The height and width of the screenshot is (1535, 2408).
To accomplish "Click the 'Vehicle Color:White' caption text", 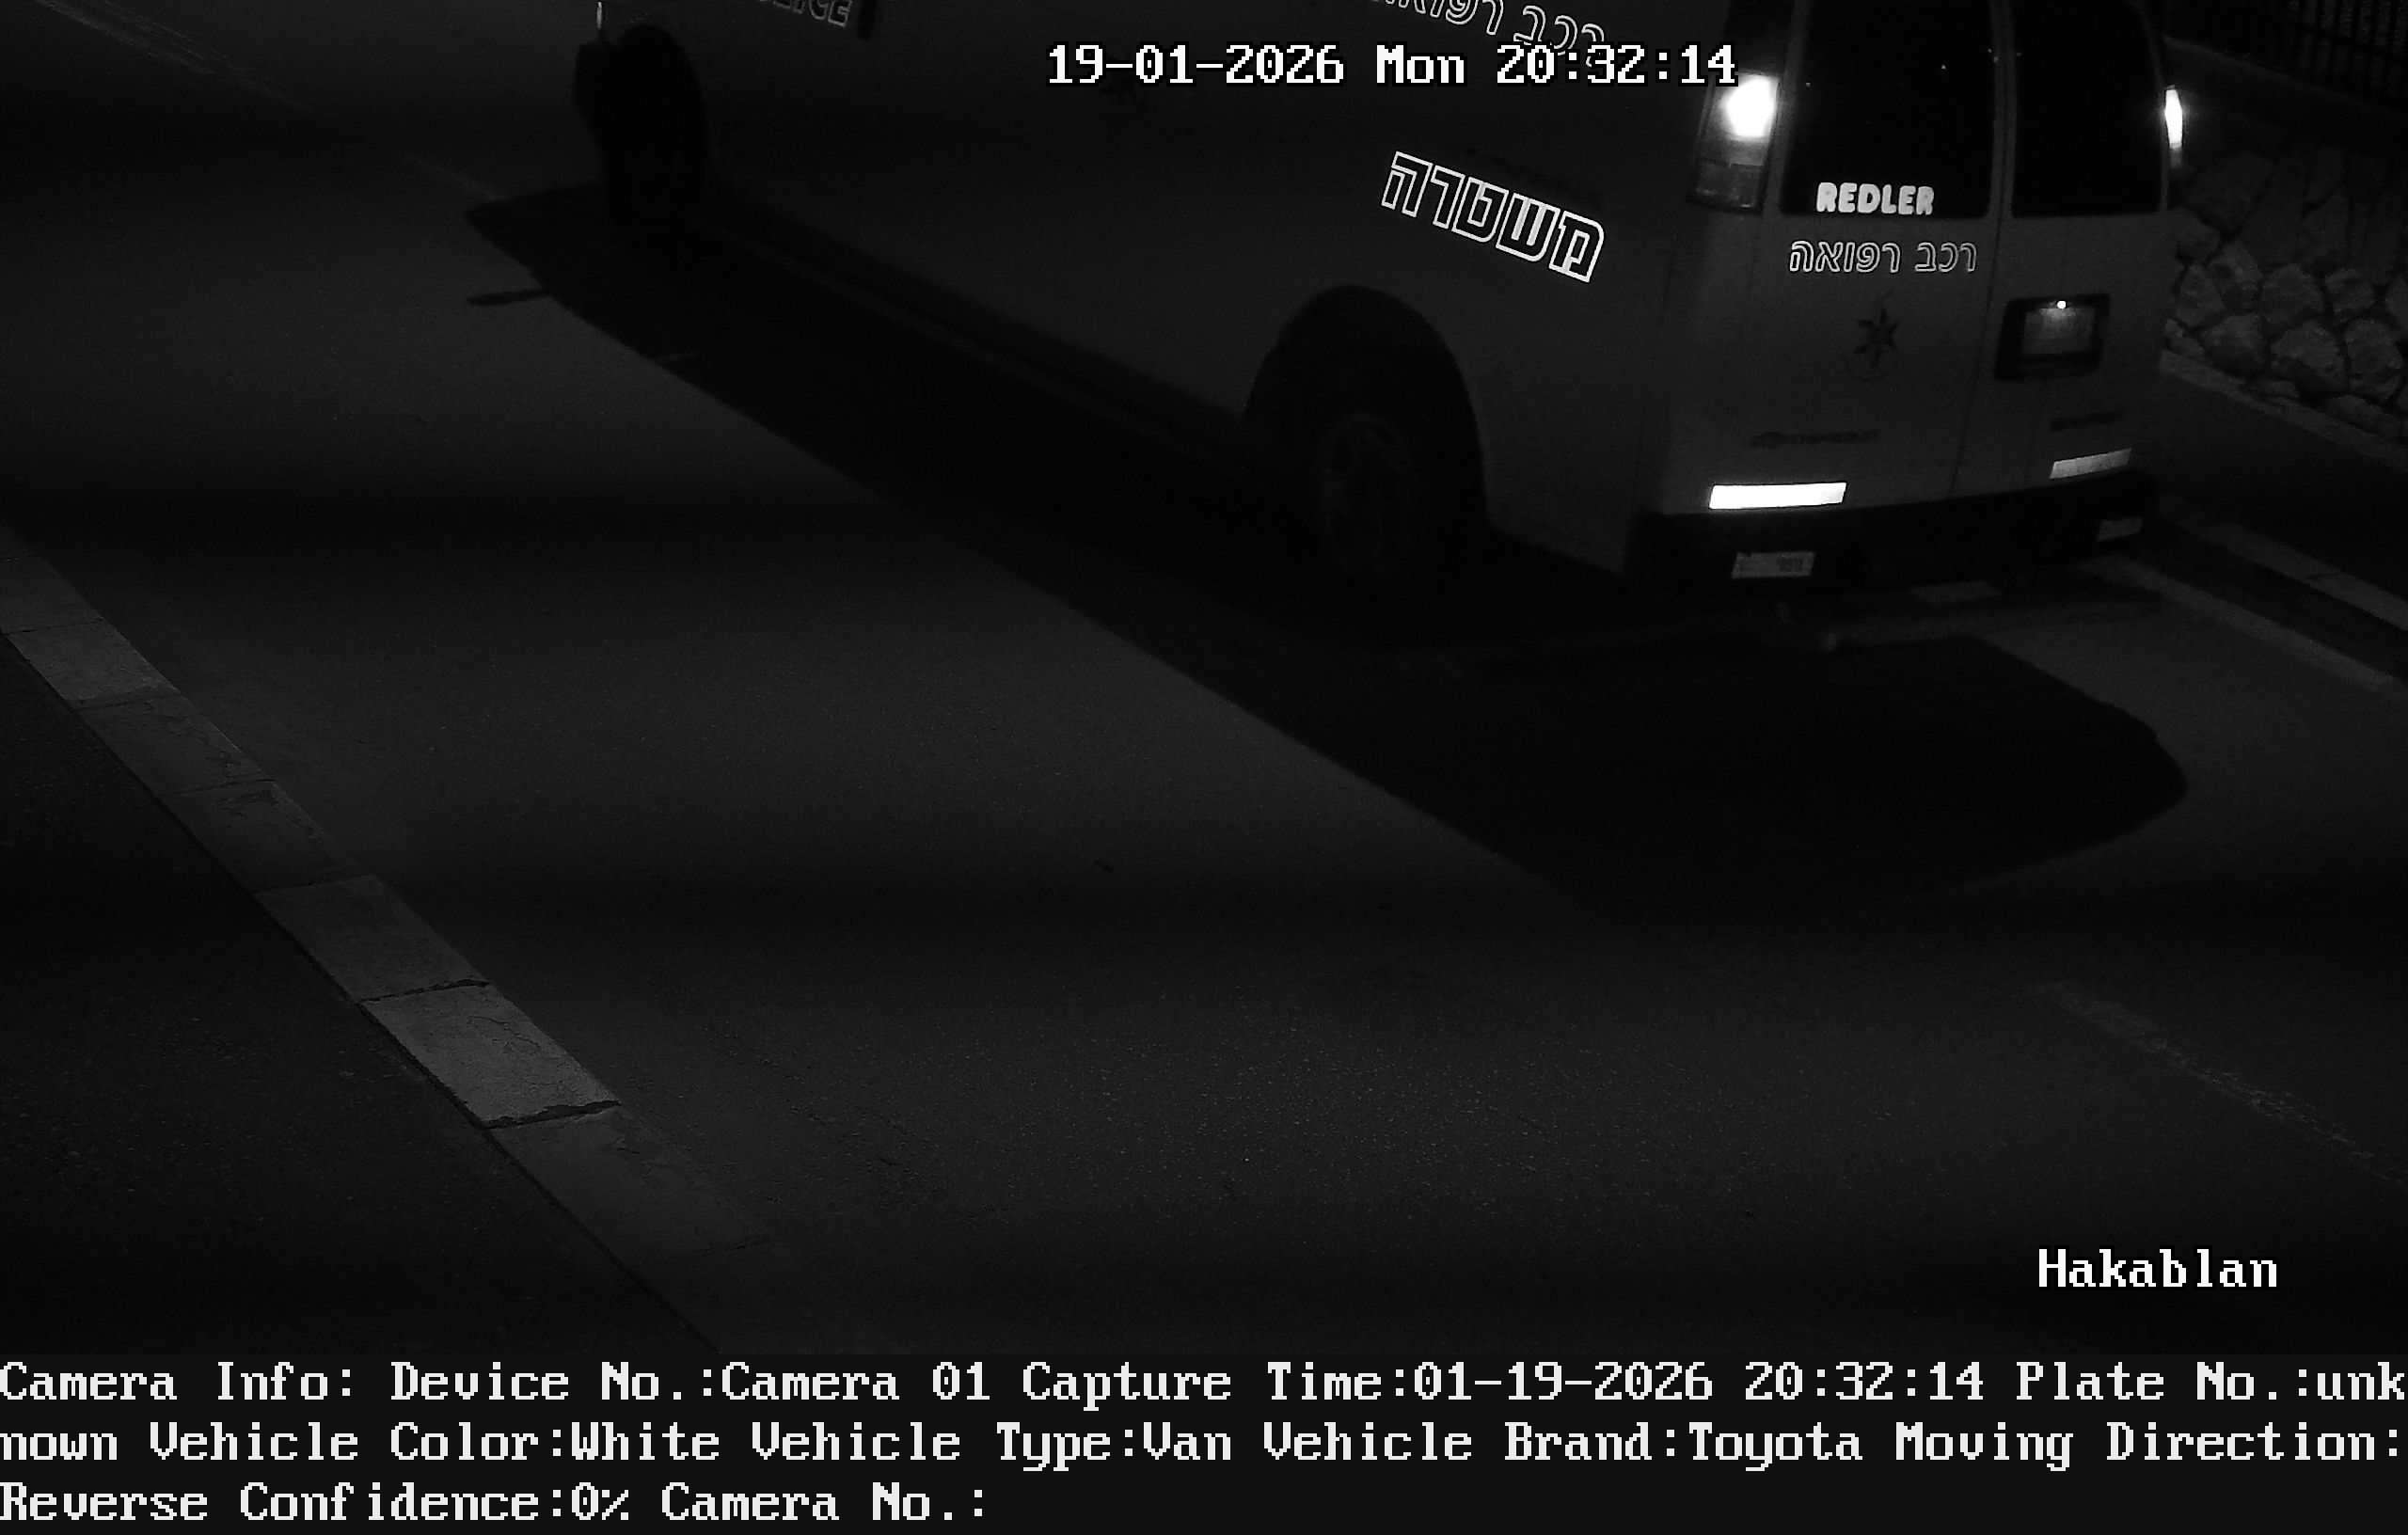I will click(x=434, y=1443).
